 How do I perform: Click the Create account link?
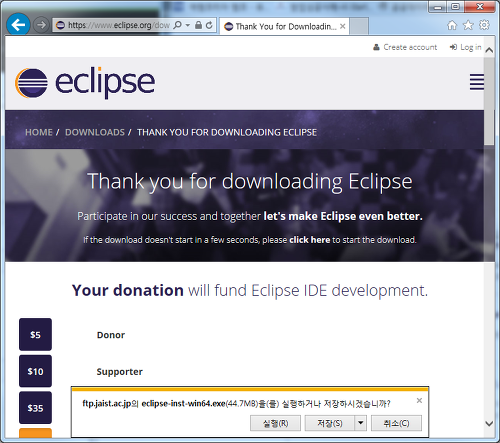(405, 47)
